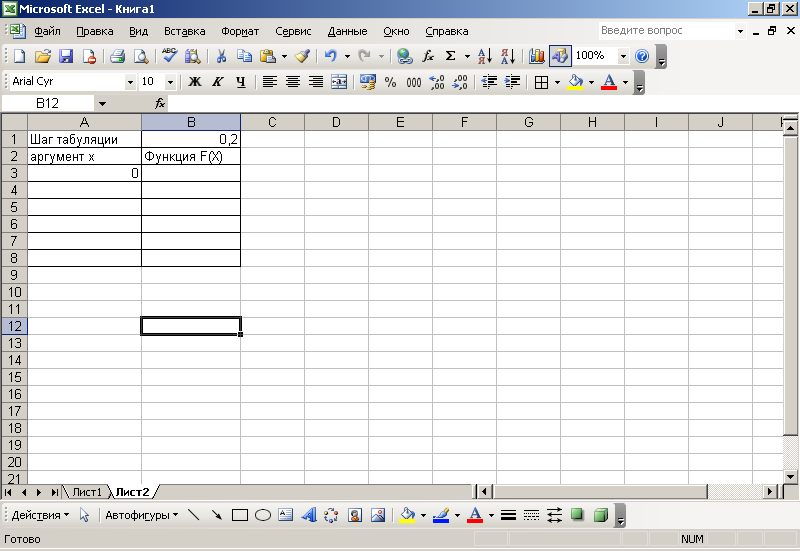Draw an oval shape
Screen dimensions: 800x551
point(263,515)
